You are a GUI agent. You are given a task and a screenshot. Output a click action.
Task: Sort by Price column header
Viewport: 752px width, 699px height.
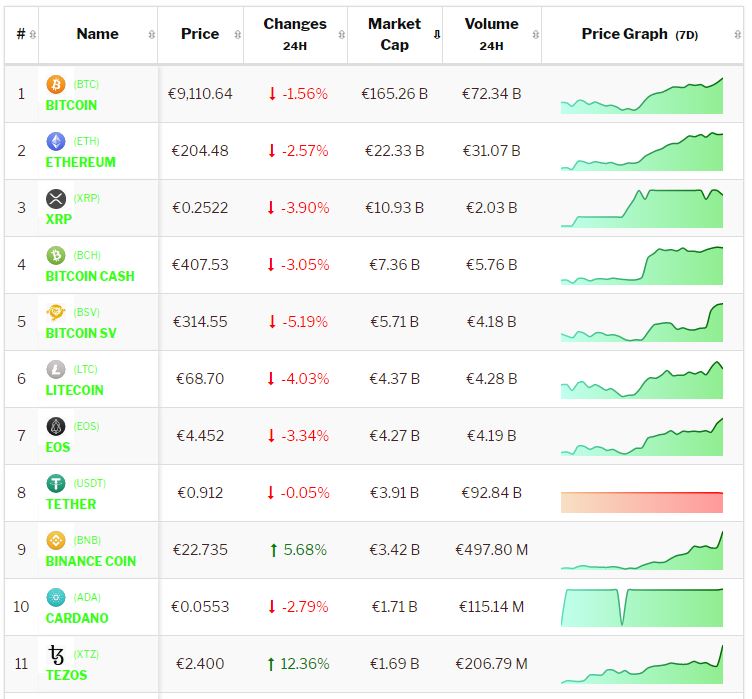[200, 34]
